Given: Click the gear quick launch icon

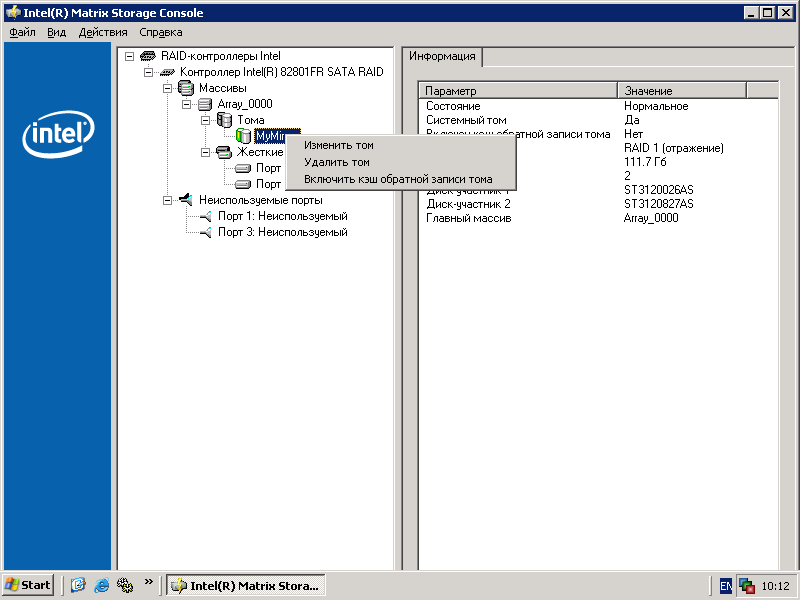Looking at the screenshot, I should (x=125, y=585).
